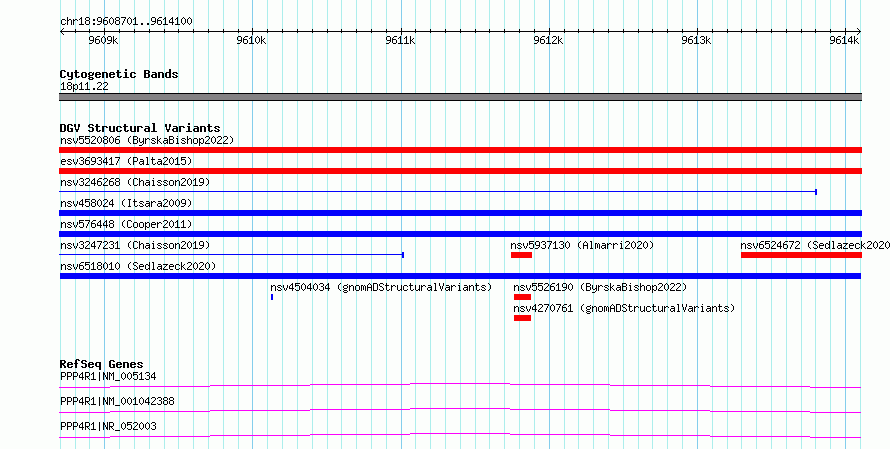Open nsv6518010 (Sedlazeck2020) label
The image size is (890, 449).
[138, 266]
